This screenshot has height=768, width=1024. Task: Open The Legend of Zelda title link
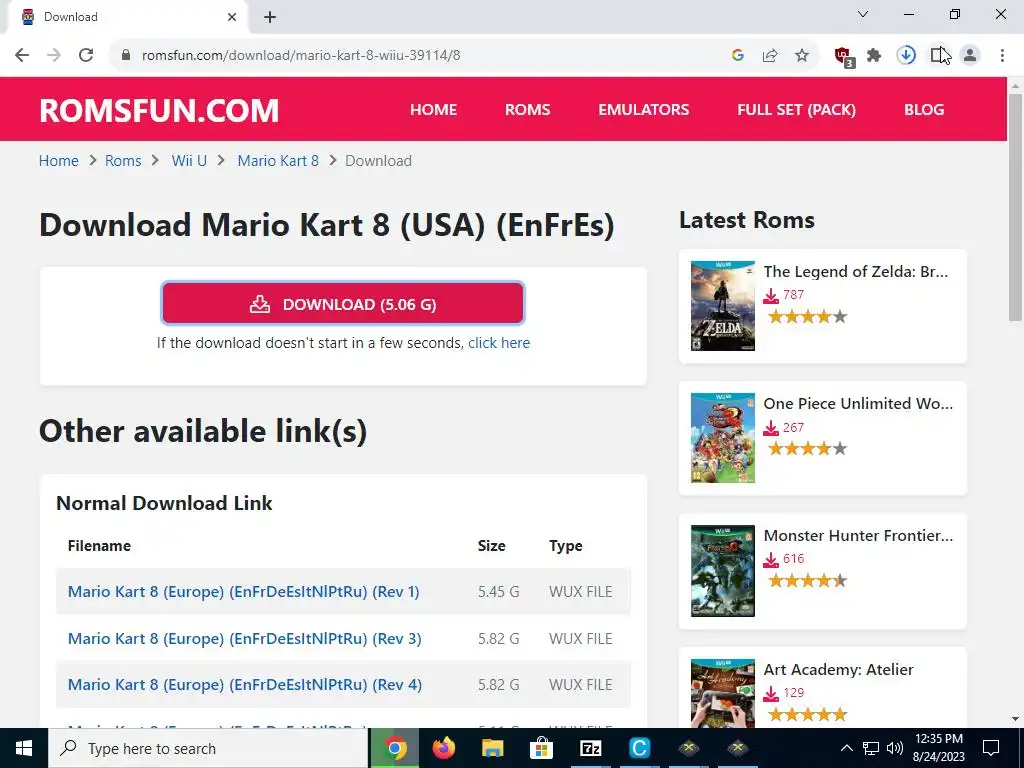click(856, 272)
